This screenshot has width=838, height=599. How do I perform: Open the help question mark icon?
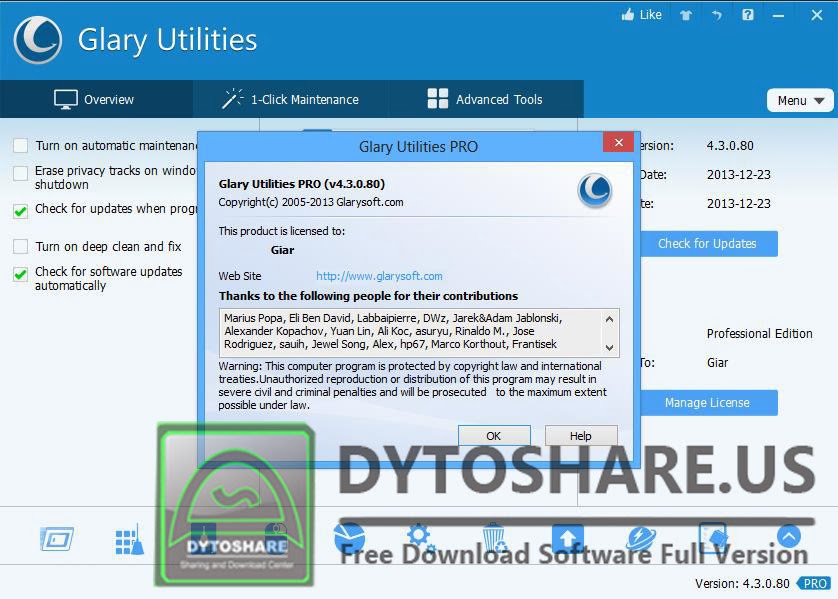click(748, 15)
